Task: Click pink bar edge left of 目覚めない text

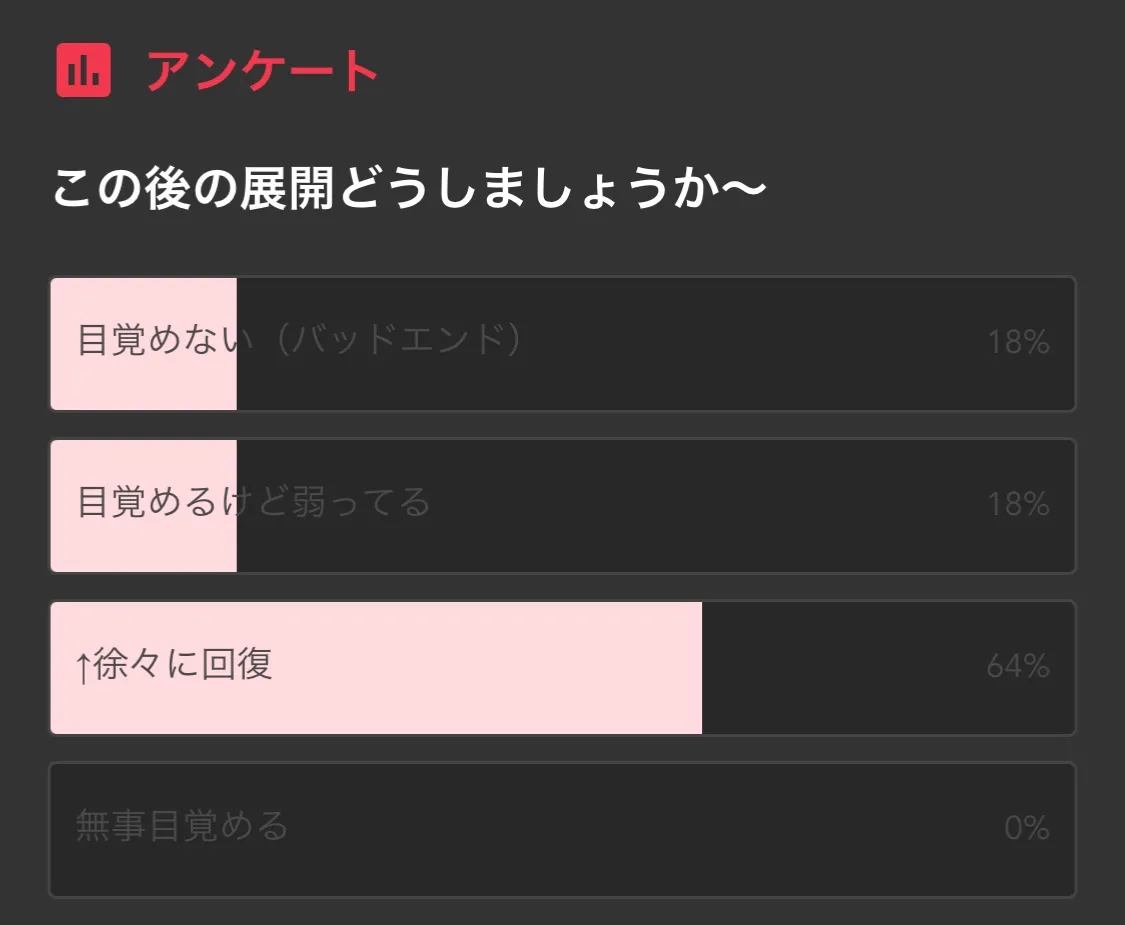Action: (x=62, y=343)
